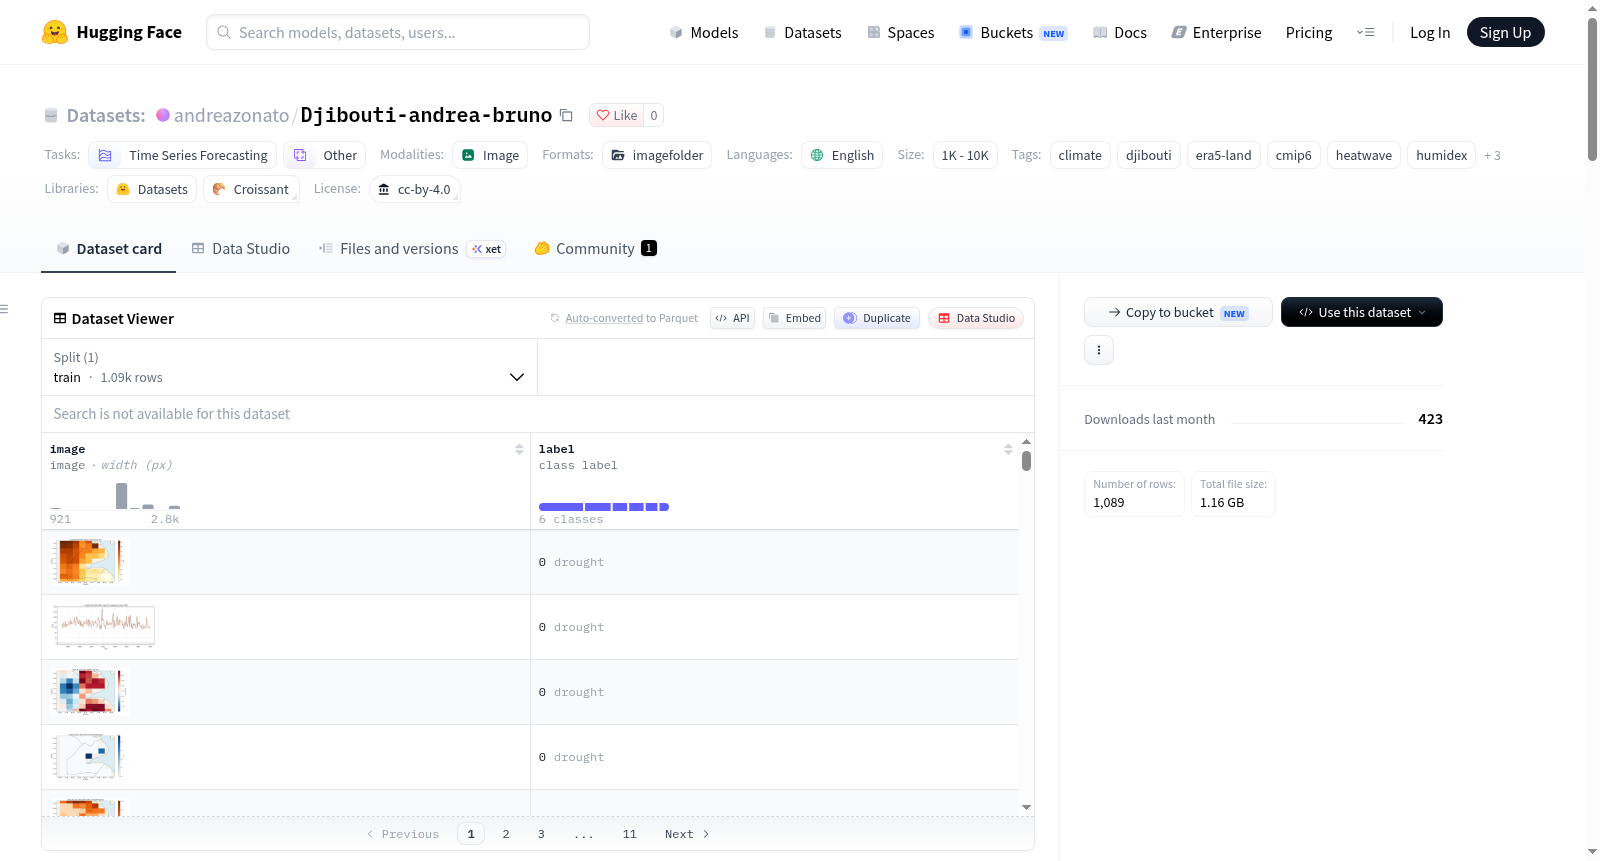
Task: Open the Datasets page from the top nav
Action: pyautogui.click(x=803, y=32)
